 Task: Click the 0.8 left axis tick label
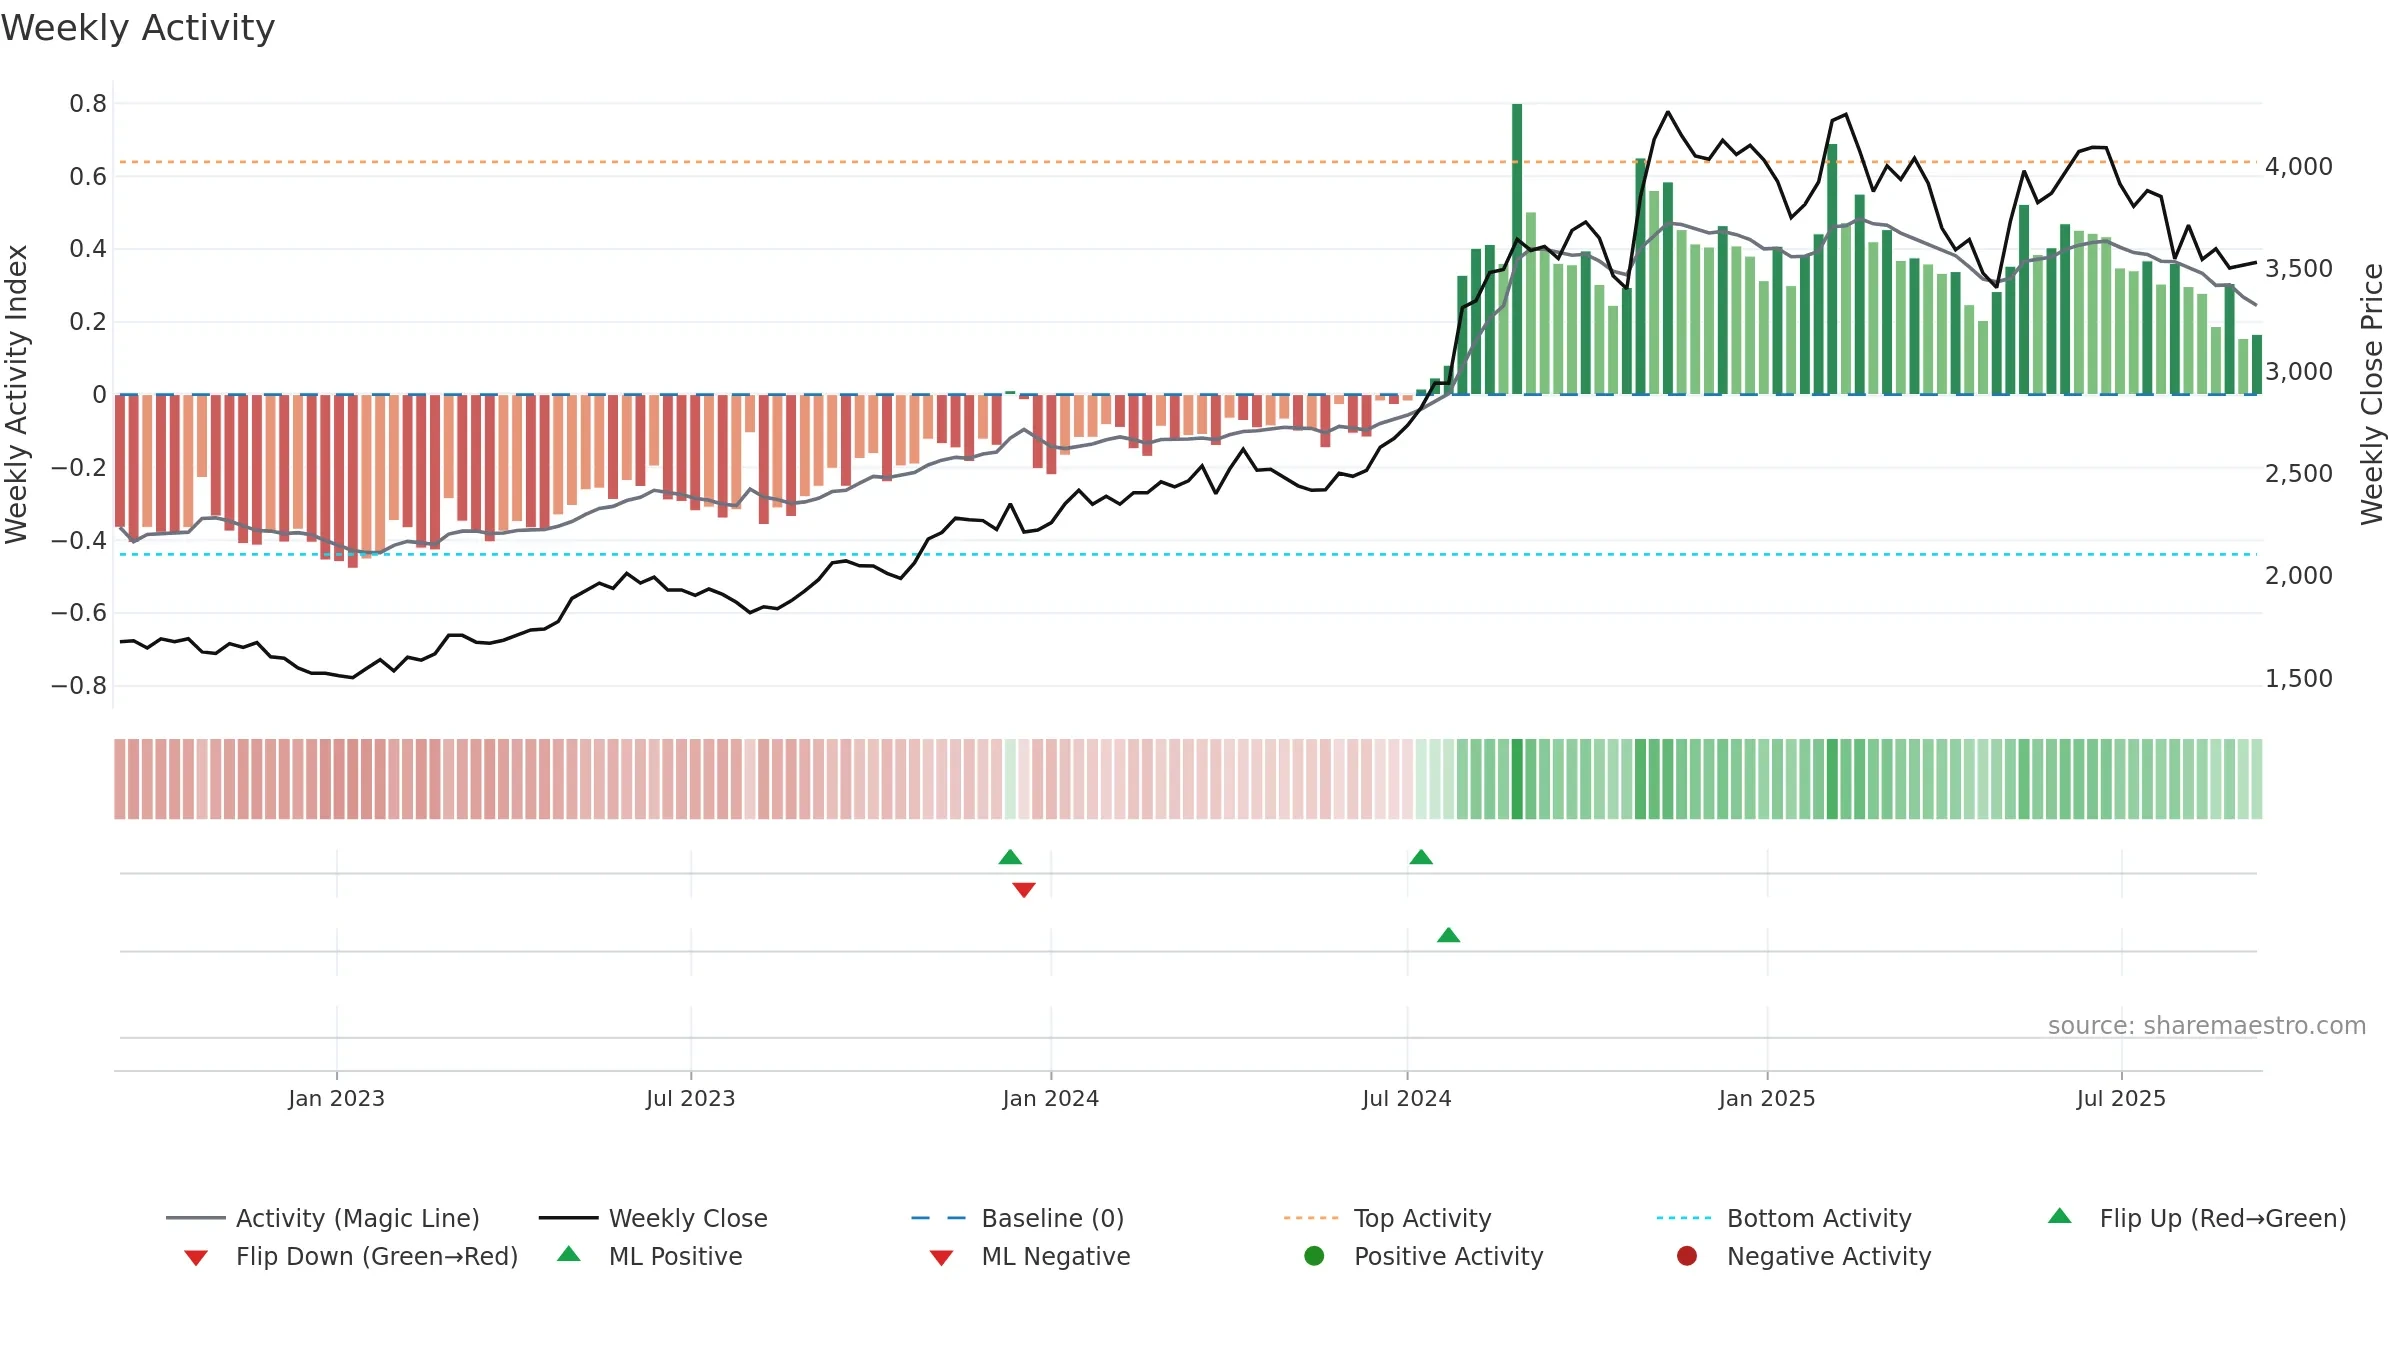coord(88,103)
